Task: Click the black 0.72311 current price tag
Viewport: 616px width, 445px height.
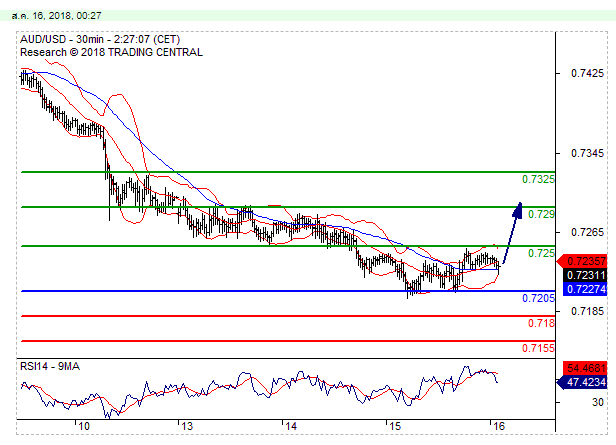Action: pyautogui.click(x=585, y=275)
